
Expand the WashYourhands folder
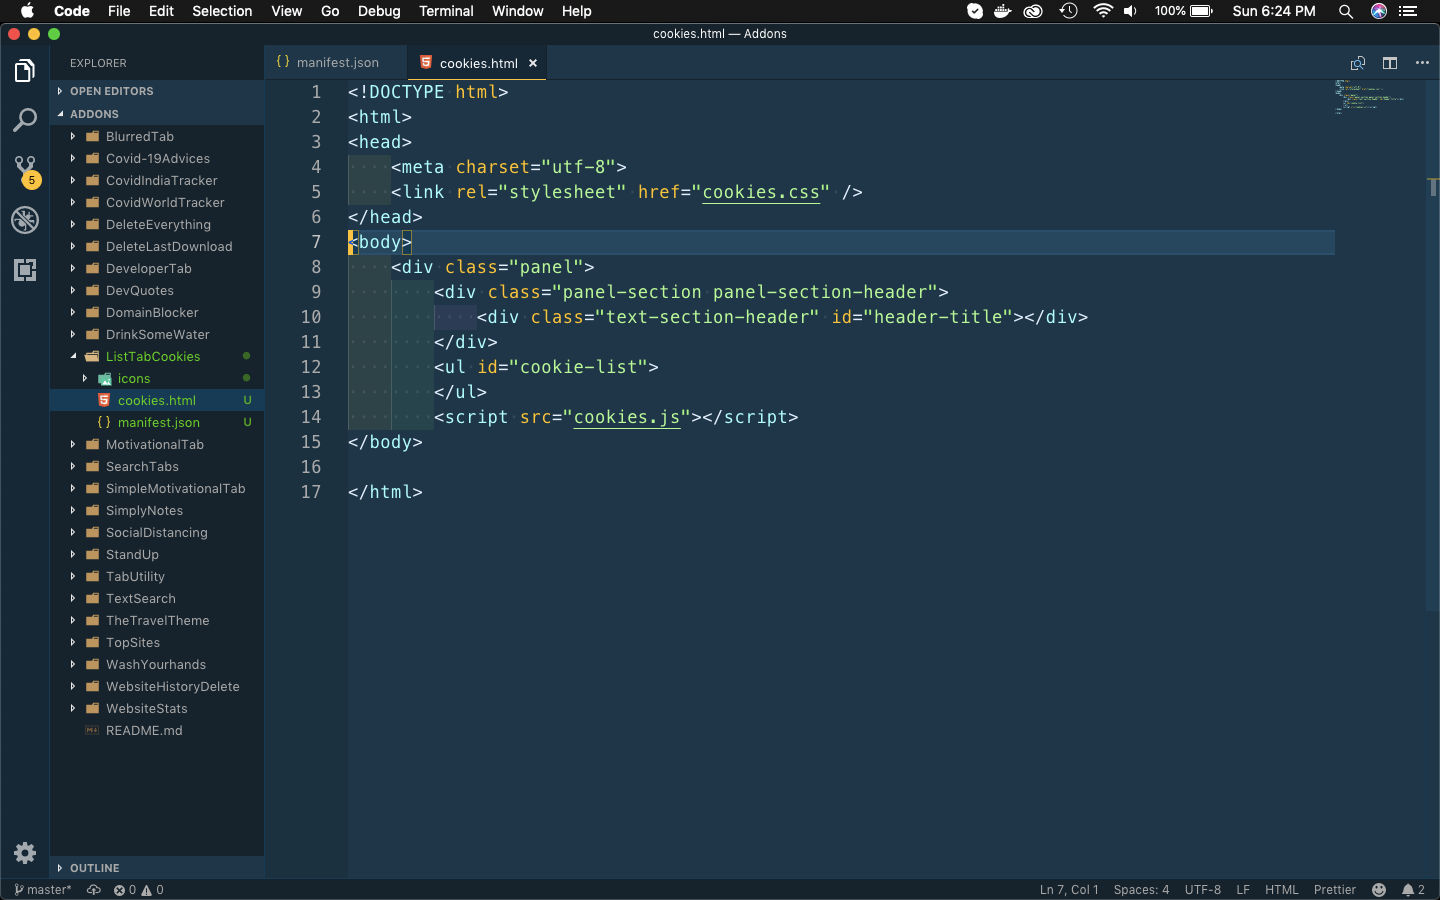[x=157, y=664]
